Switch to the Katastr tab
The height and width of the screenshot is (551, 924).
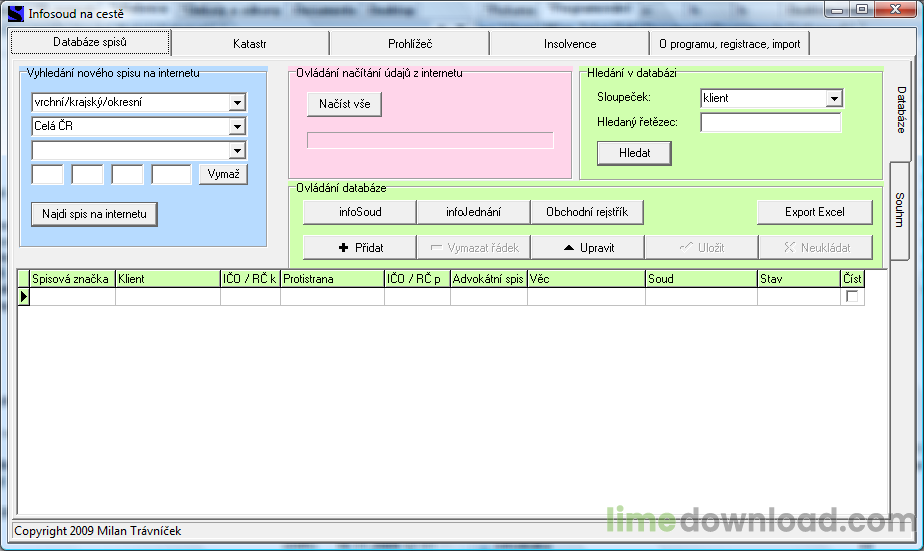pos(250,44)
